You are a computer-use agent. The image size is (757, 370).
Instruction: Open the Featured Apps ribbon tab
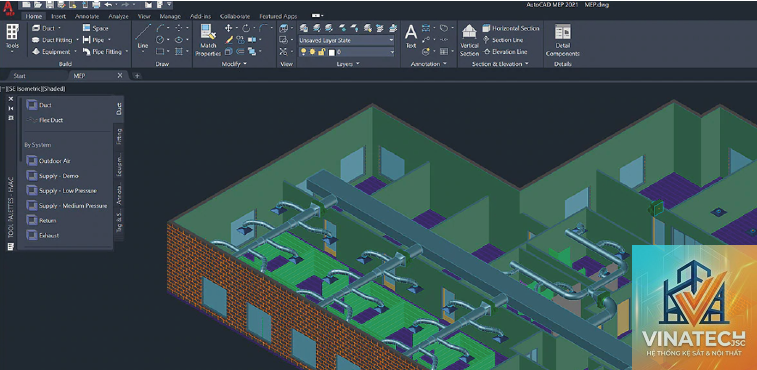pos(278,16)
